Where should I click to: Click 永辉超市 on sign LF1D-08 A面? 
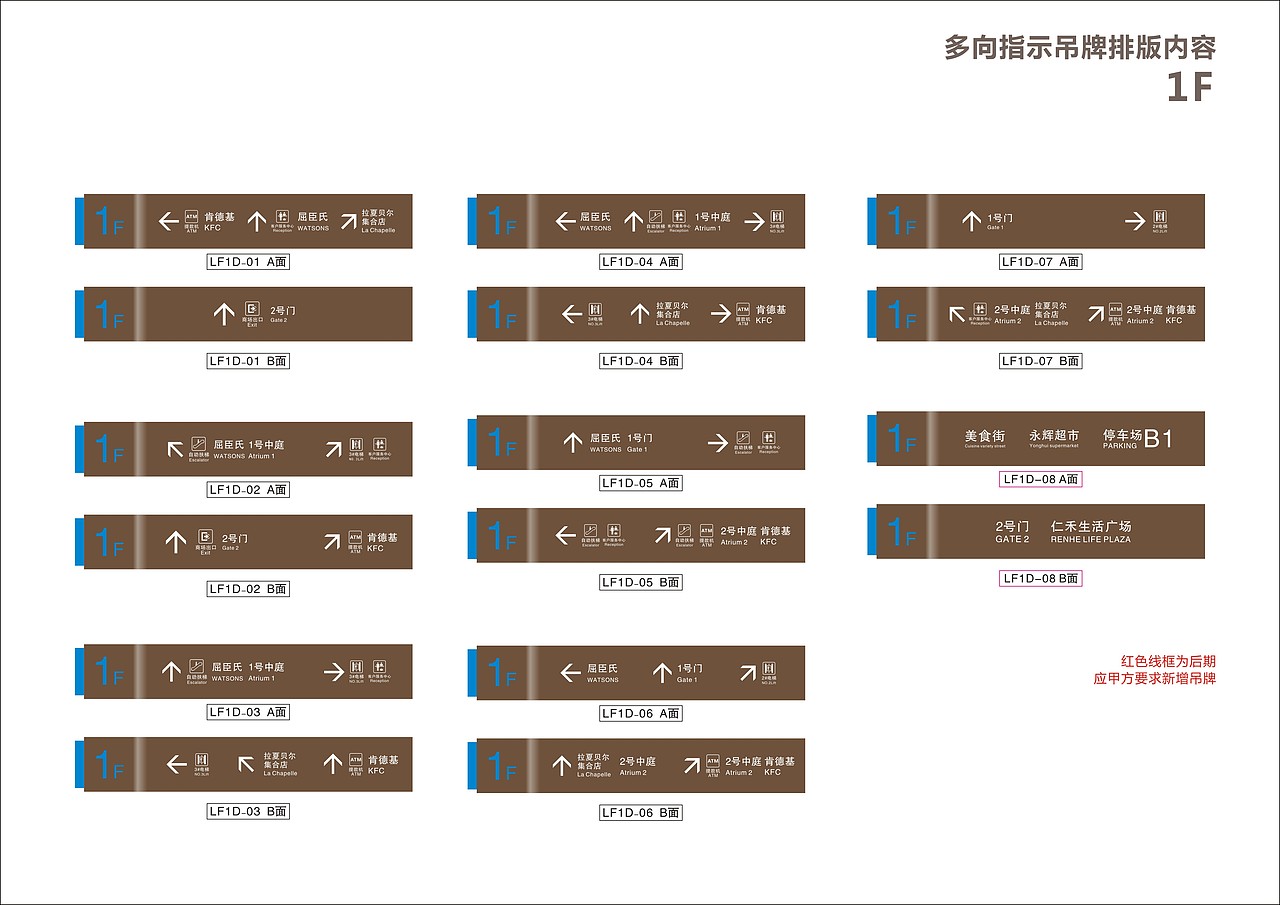point(1054,438)
